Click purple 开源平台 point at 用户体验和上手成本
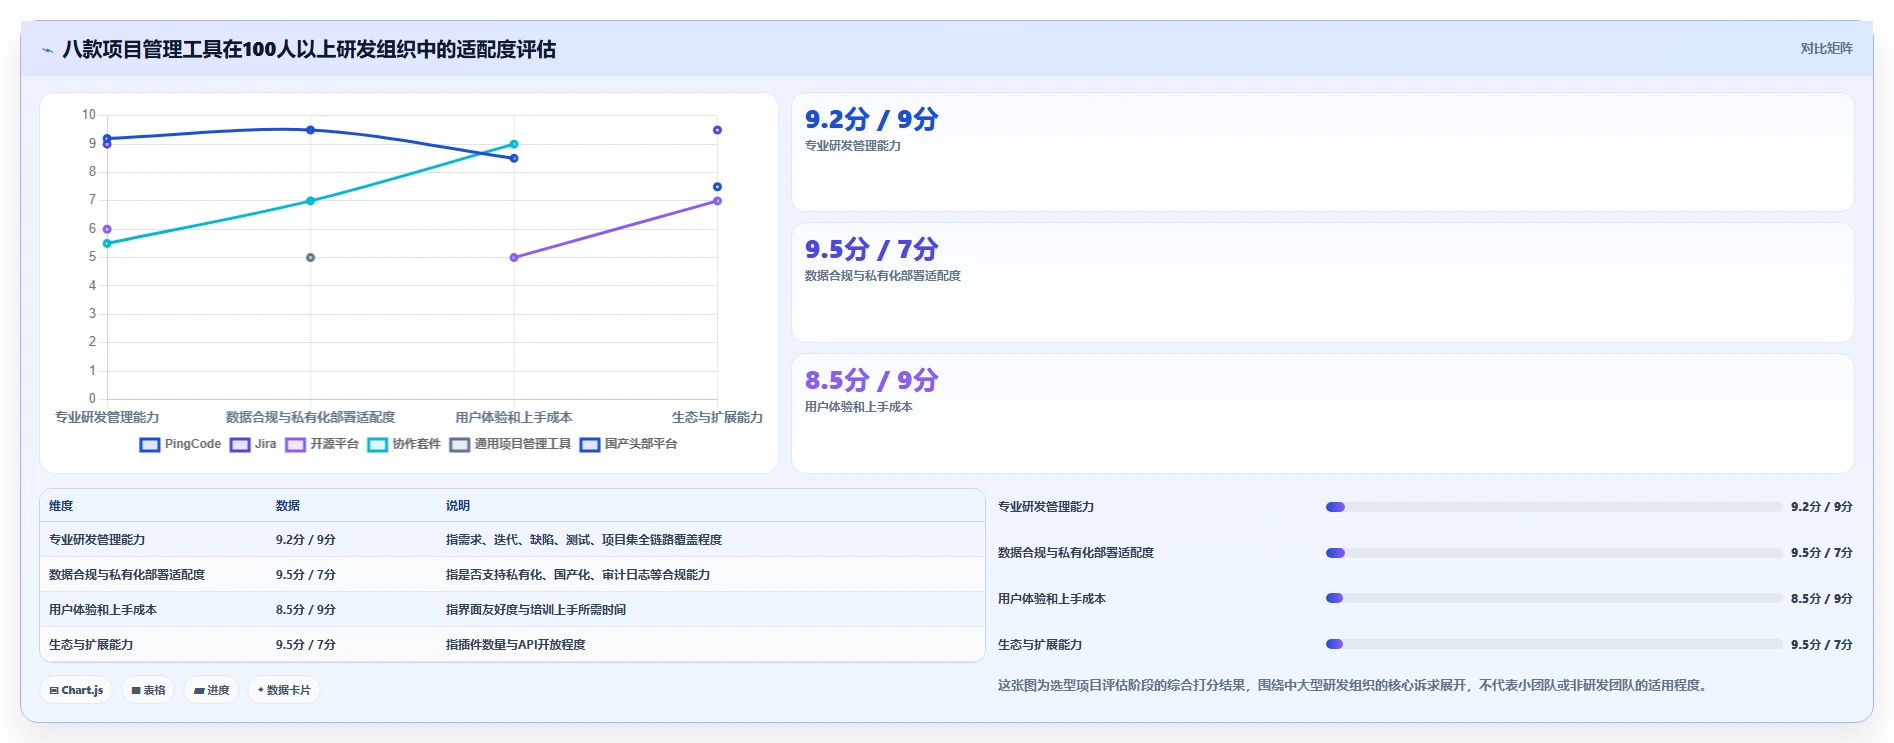Image resolution: width=1894 pixels, height=743 pixels. pyautogui.click(x=514, y=257)
